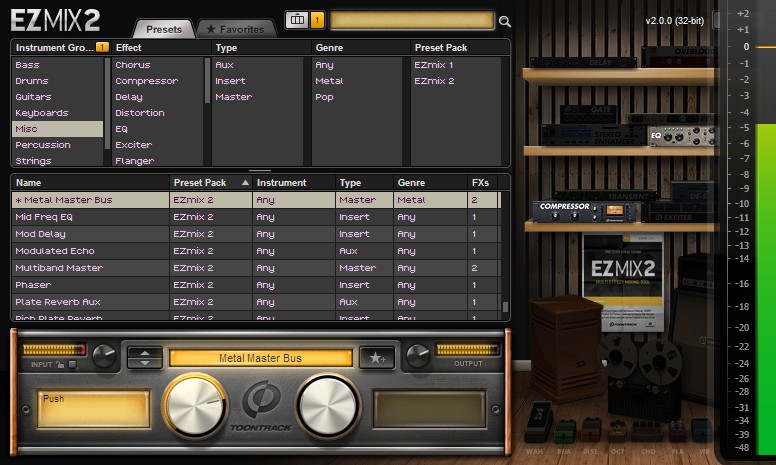Click the Effect filter column header

click(x=161, y=47)
